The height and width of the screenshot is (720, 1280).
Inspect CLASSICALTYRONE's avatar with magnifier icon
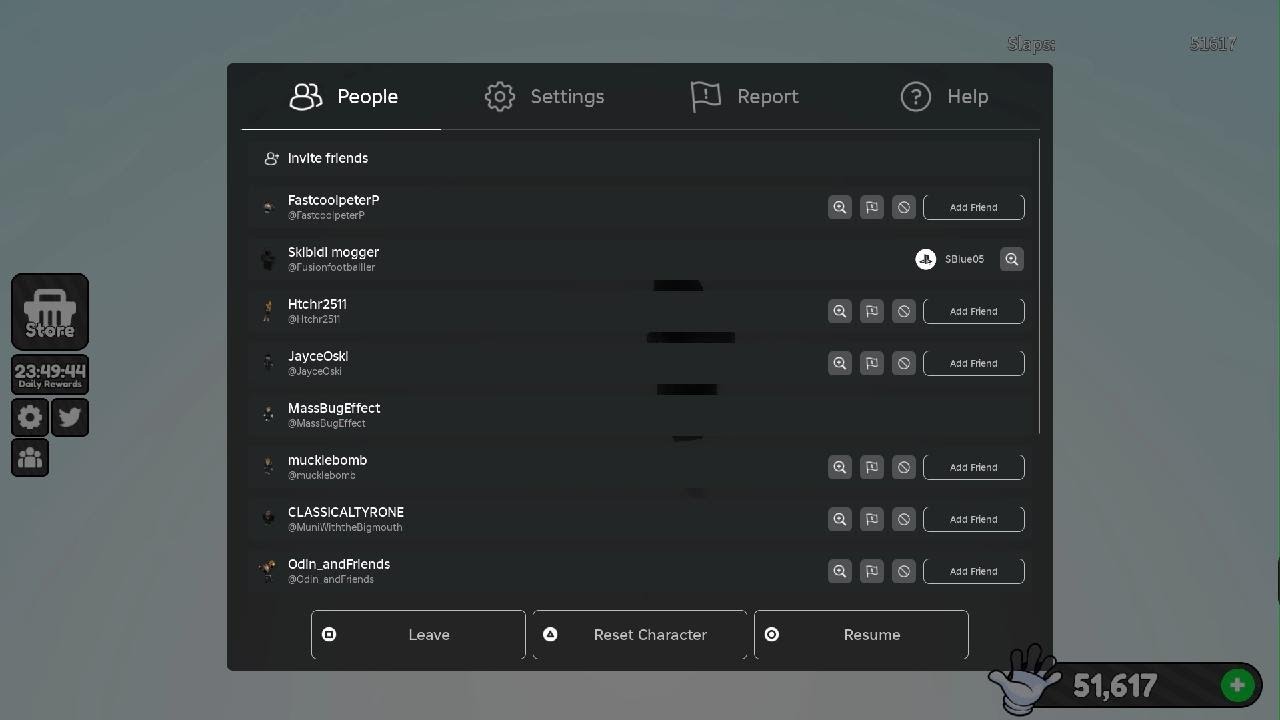pyautogui.click(x=840, y=519)
